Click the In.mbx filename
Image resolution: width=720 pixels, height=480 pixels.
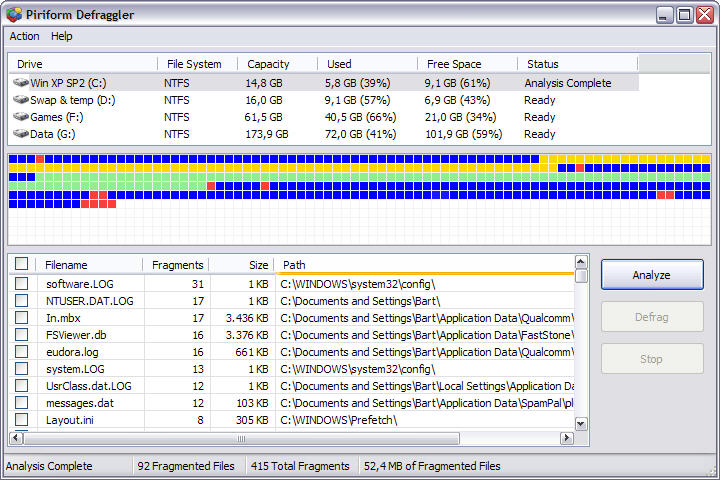(x=63, y=318)
